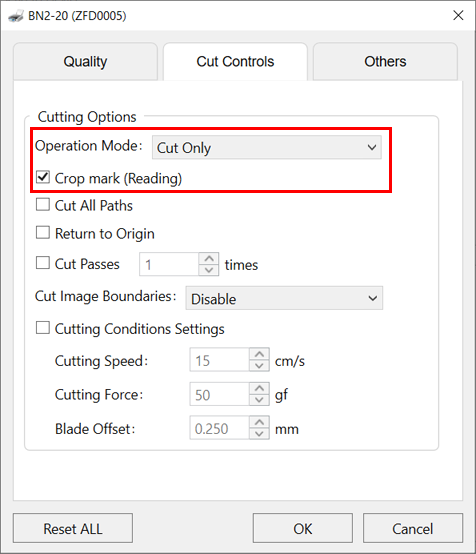Increase Blade Offset with up arrow
The width and height of the screenshot is (476, 554).
tap(259, 422)
